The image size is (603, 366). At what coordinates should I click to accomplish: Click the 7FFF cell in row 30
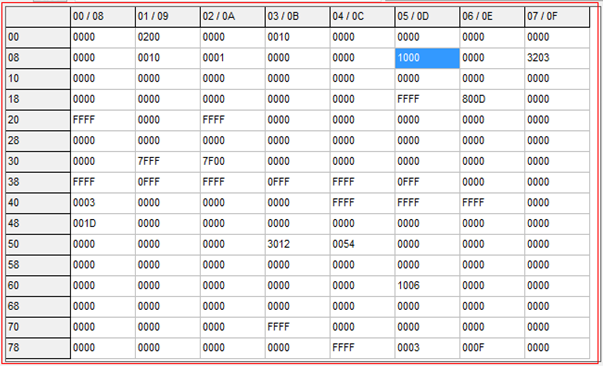pos(167,161)
